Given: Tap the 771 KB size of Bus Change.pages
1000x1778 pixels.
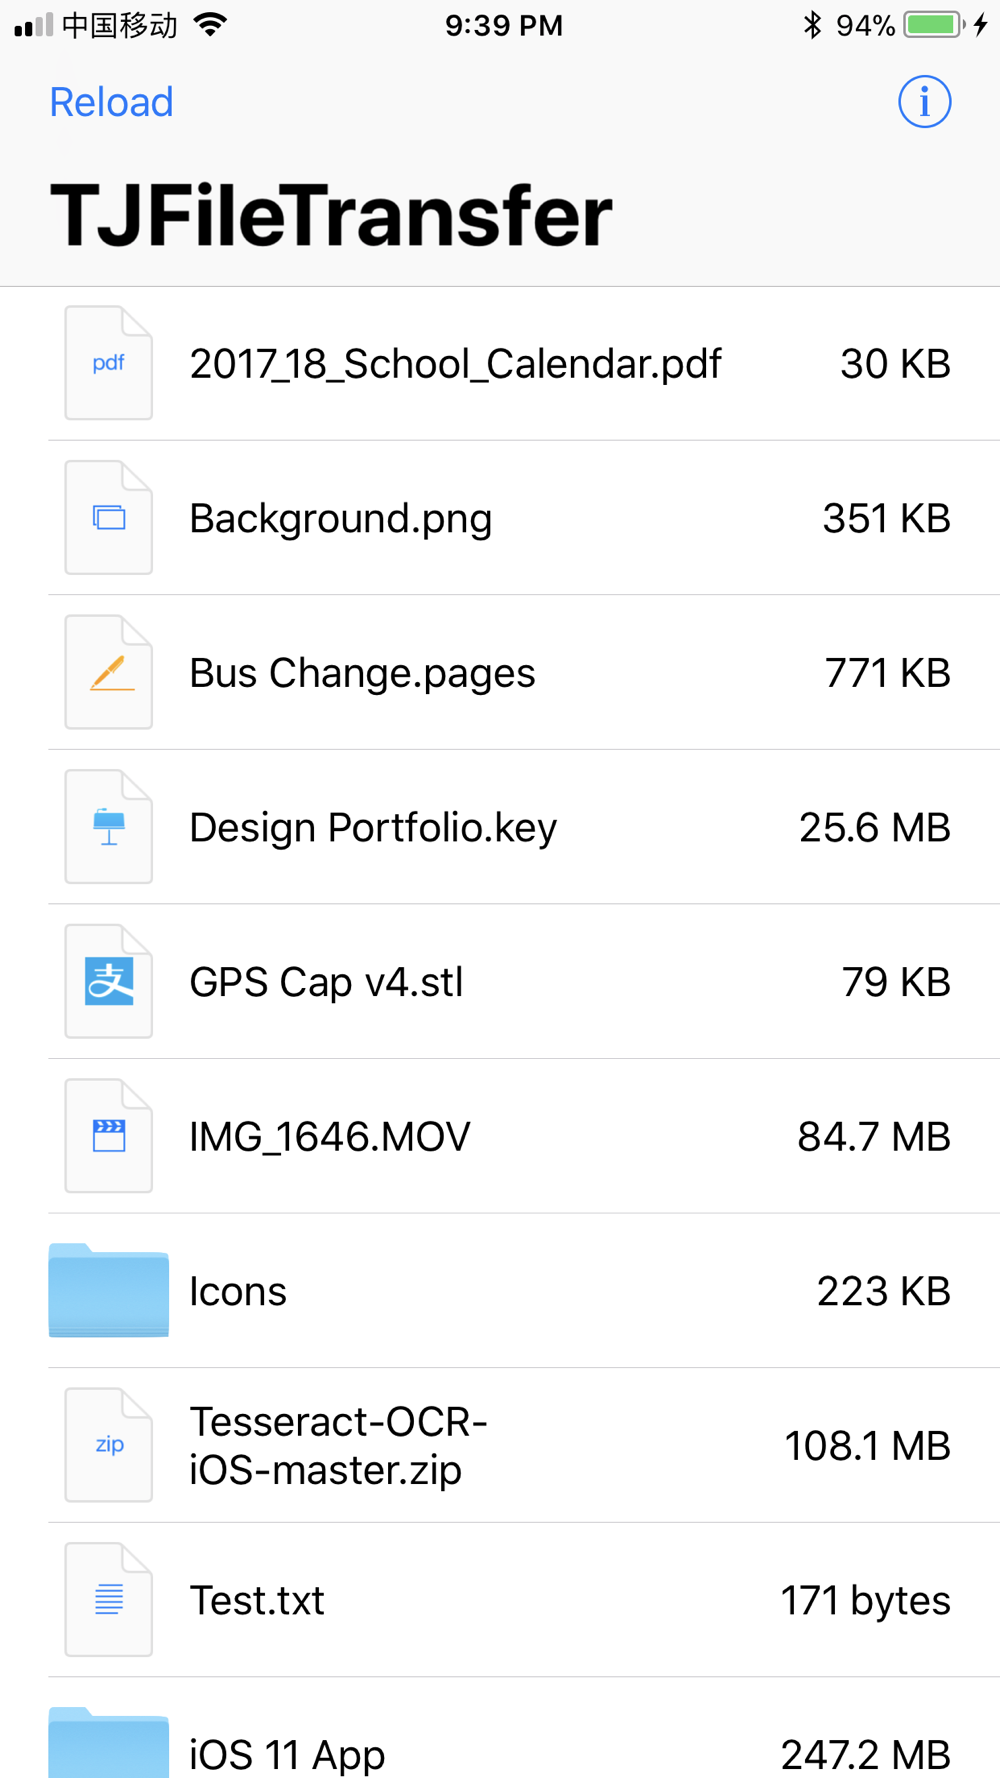Looking at the screenshot, I should tap(887, 673).
